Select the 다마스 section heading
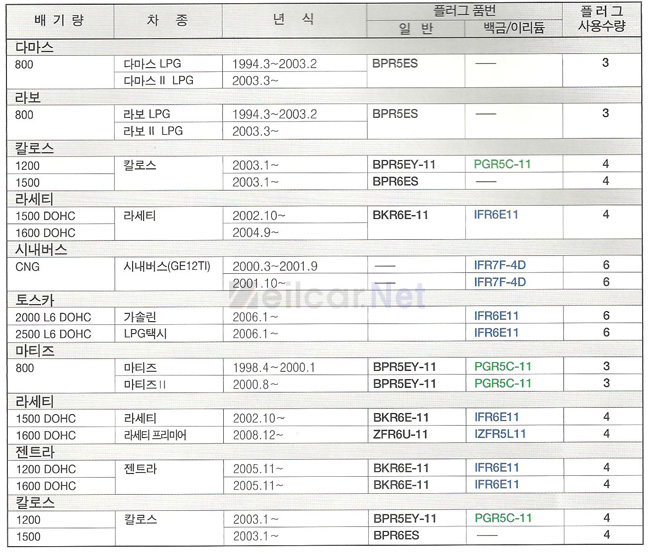 point(34,47)
